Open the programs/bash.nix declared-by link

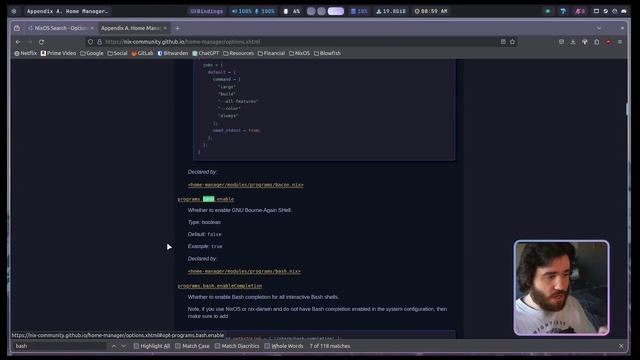(x=244, y=271)
